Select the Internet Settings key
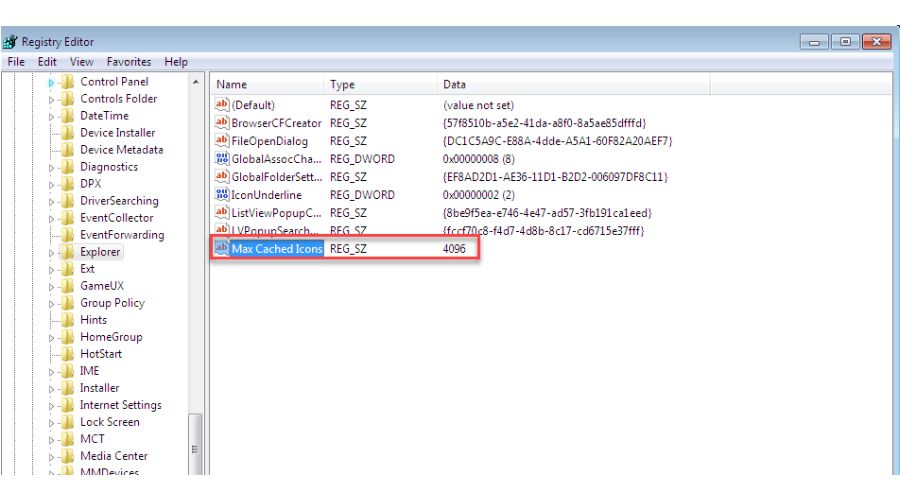Screen dimensions: 900x500 click(121, 405)
